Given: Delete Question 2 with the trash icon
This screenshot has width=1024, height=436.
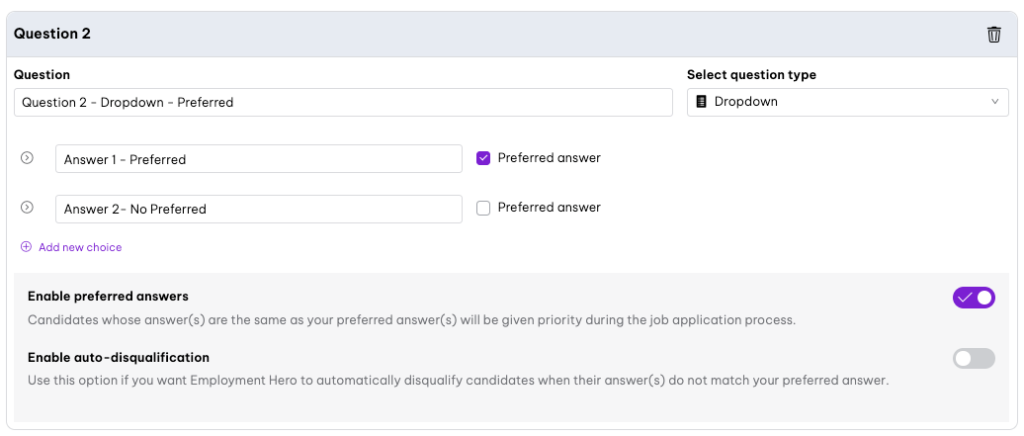Looking at the screenshot, I should [x=993, y=35].
